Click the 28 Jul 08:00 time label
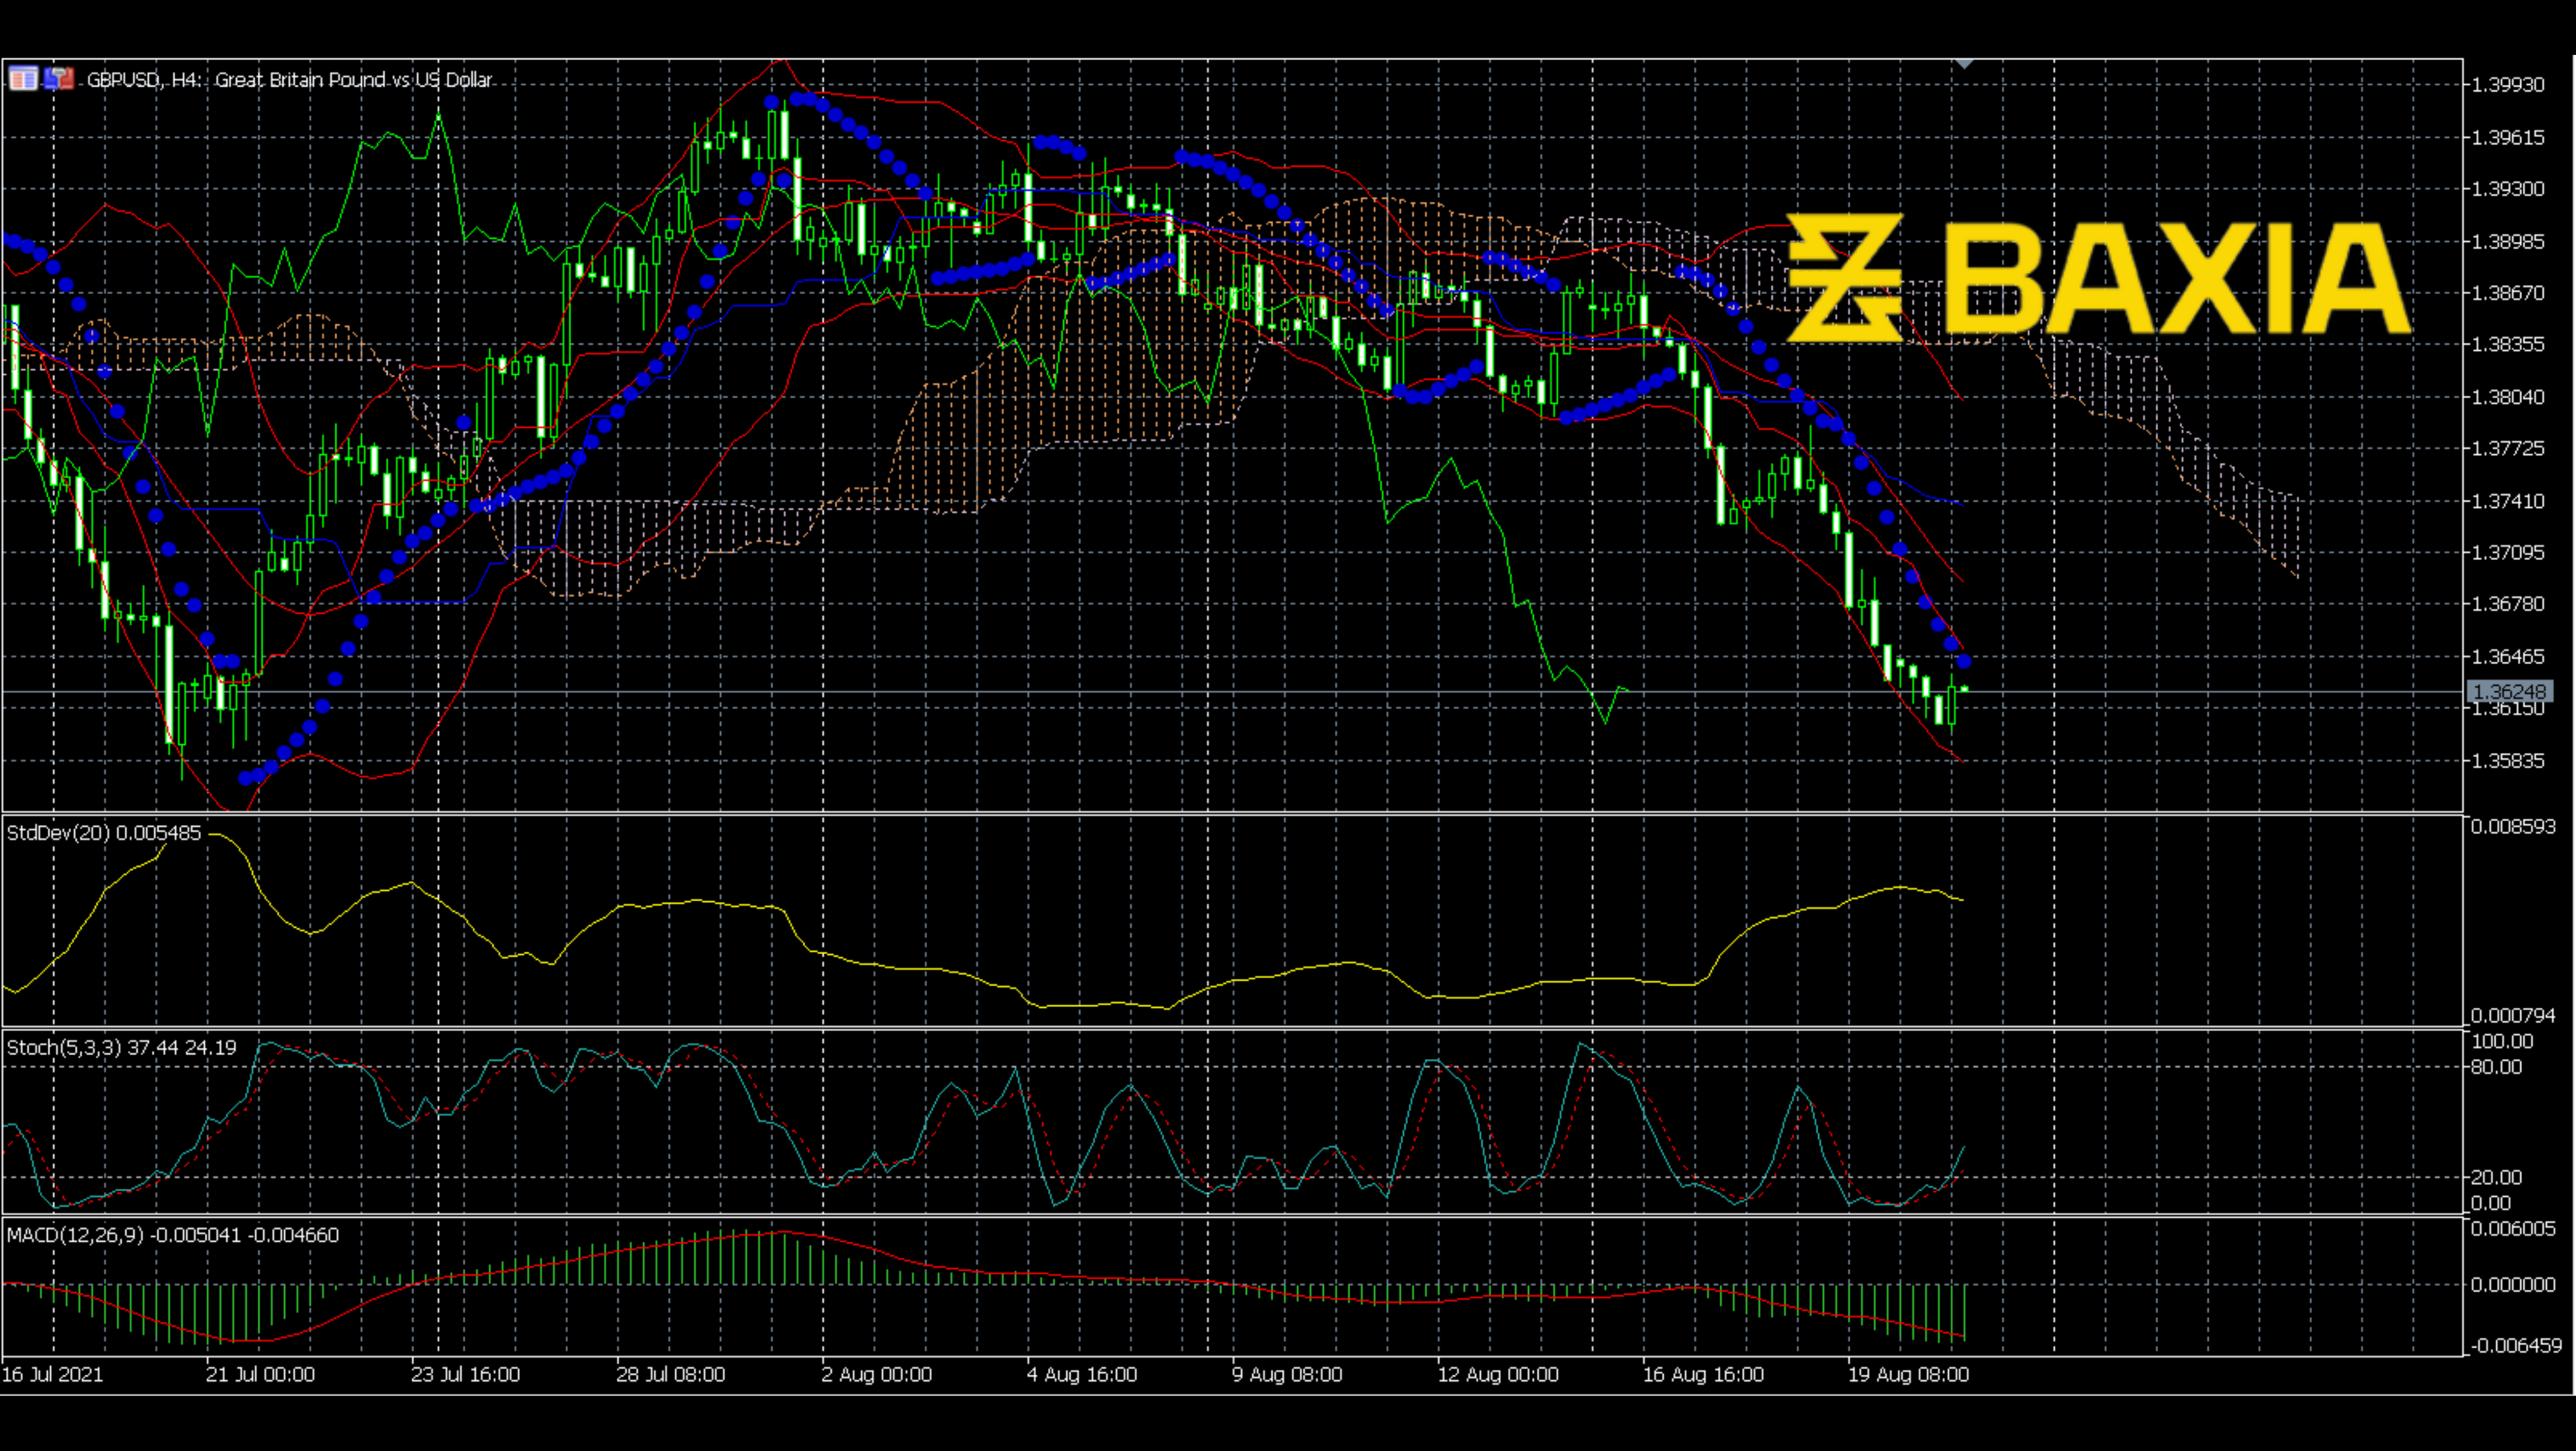This screenshot has width=2576, height=1451. point(670,1374)
